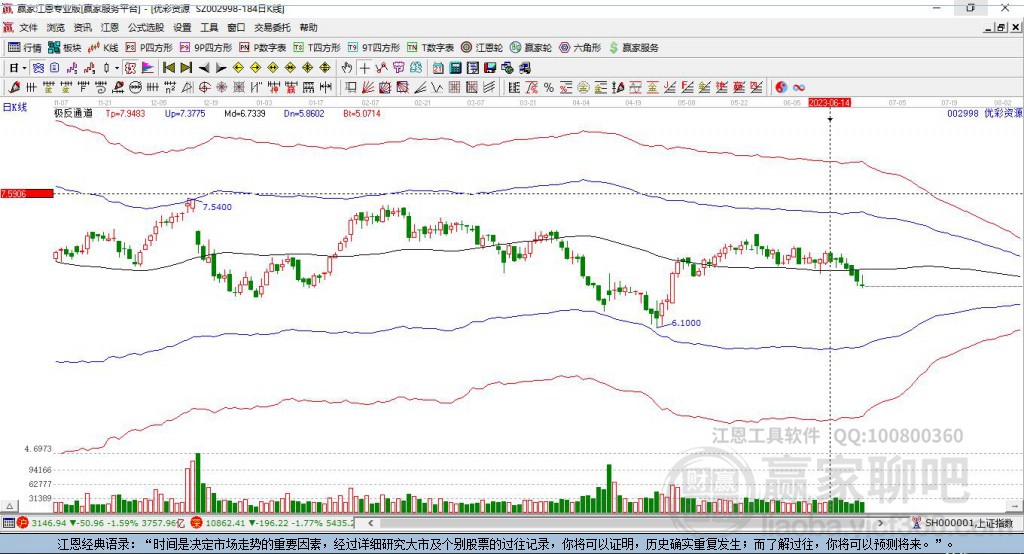Screen dimensions: 1024x554
Task: Select the red target circle tool
Action: click(x=204, y=88)
